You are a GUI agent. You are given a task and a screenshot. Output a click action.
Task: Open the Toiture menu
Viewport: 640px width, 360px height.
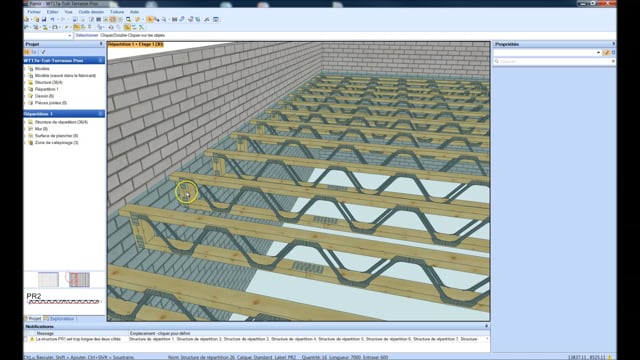point(117,12)
